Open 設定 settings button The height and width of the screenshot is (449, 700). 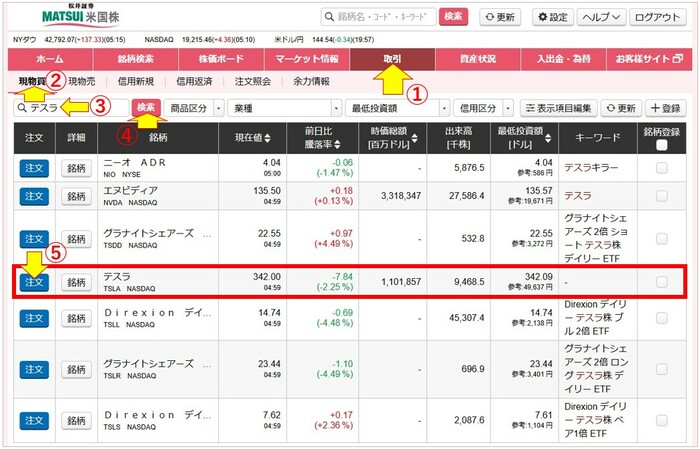pos(553,17)
